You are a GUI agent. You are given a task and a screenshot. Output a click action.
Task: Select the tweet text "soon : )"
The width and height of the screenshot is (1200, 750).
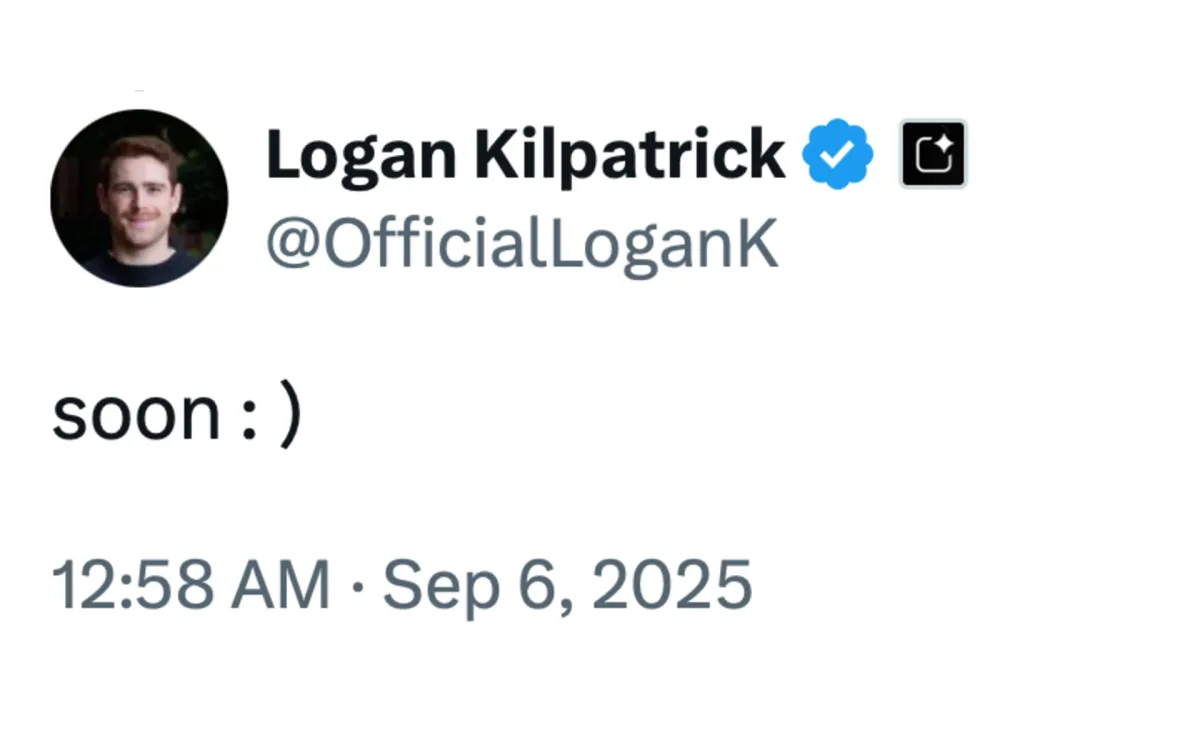coord(176,416)
